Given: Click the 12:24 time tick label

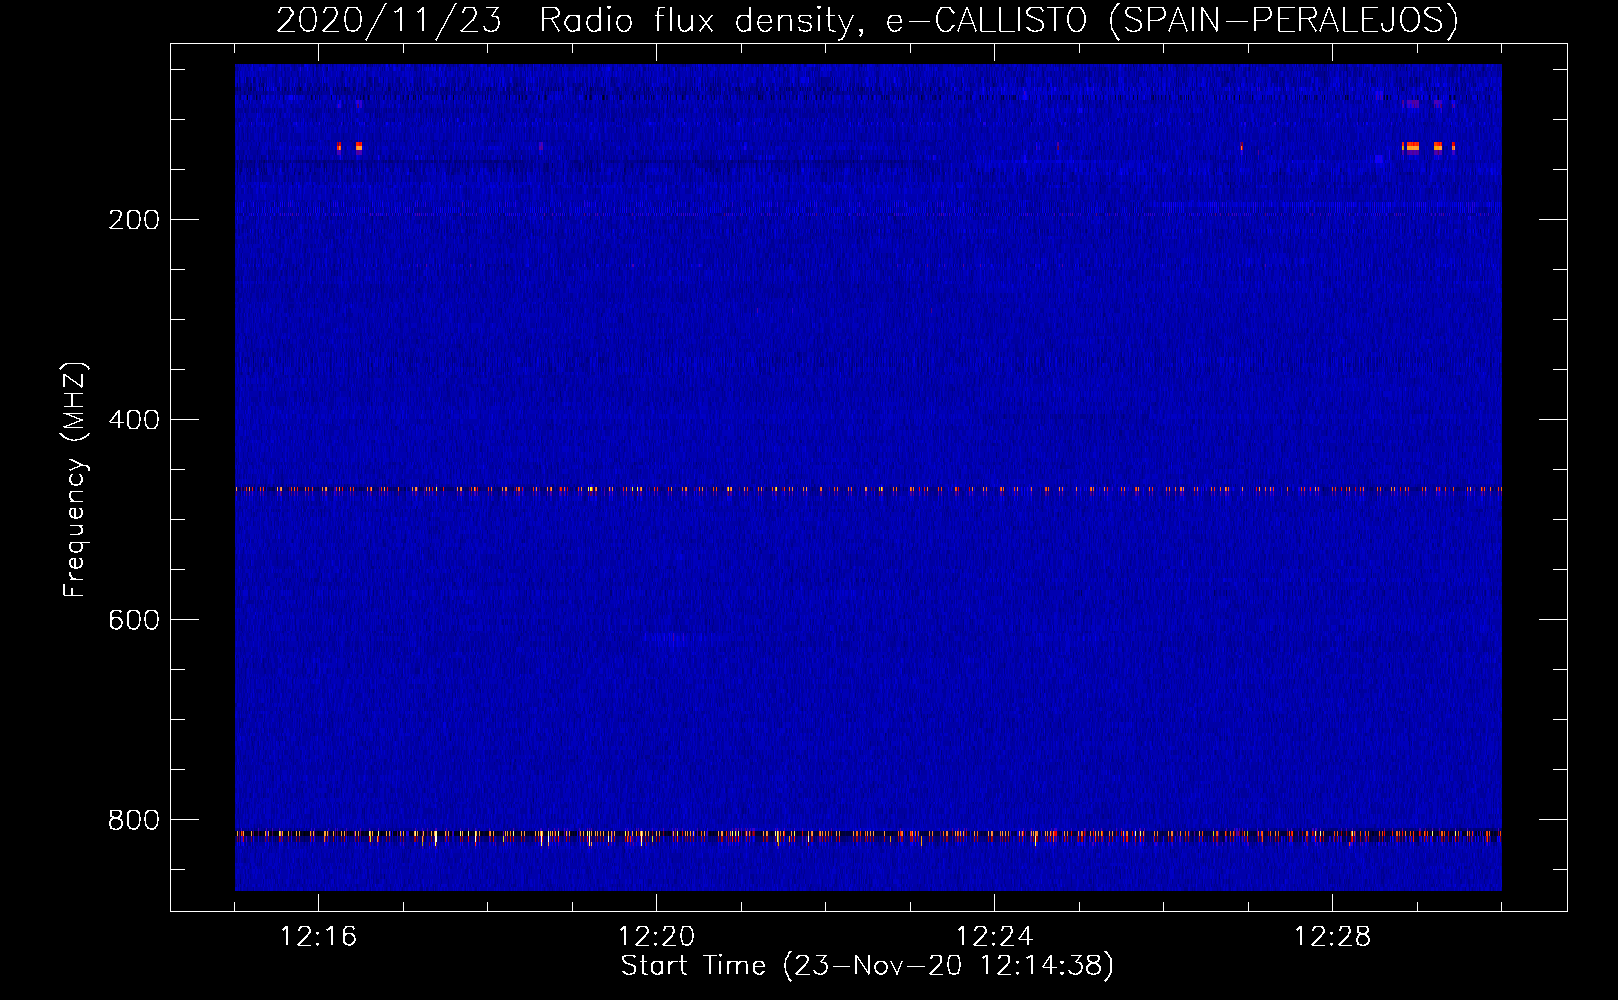Looking at the screenshot, I should click(995, 937).
